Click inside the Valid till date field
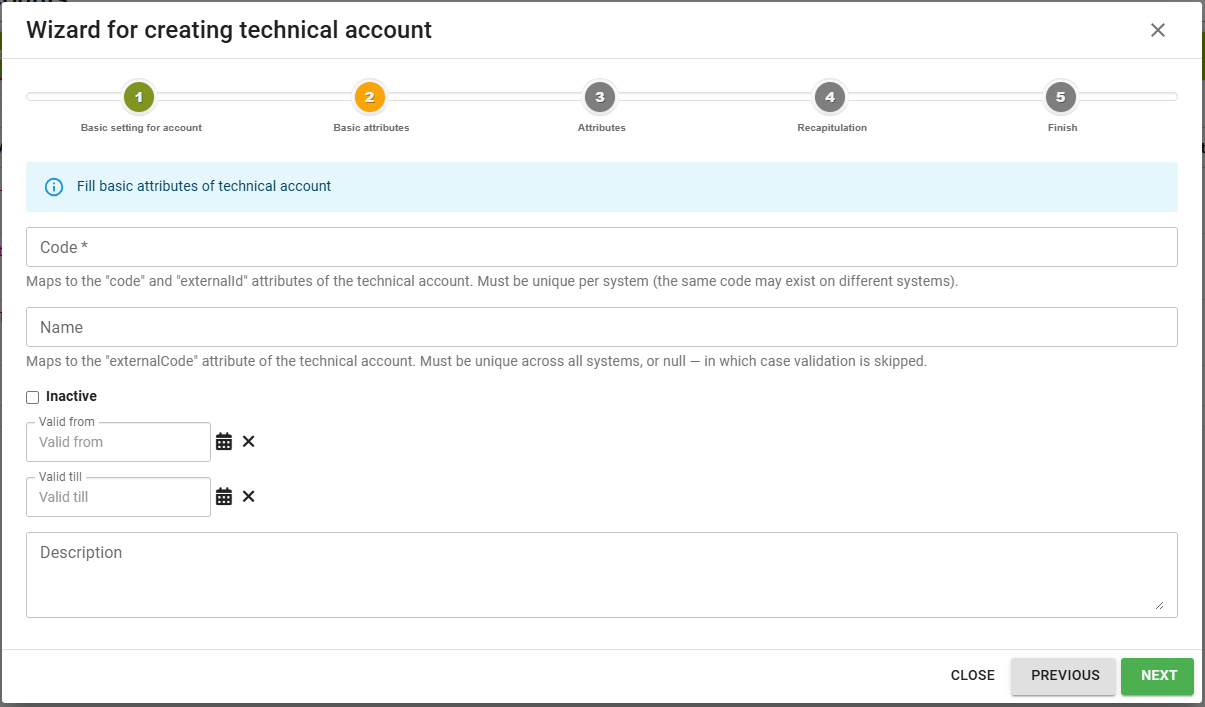Screen dimensions: 1205x707 pyautogui.click(x=118, y=497)
